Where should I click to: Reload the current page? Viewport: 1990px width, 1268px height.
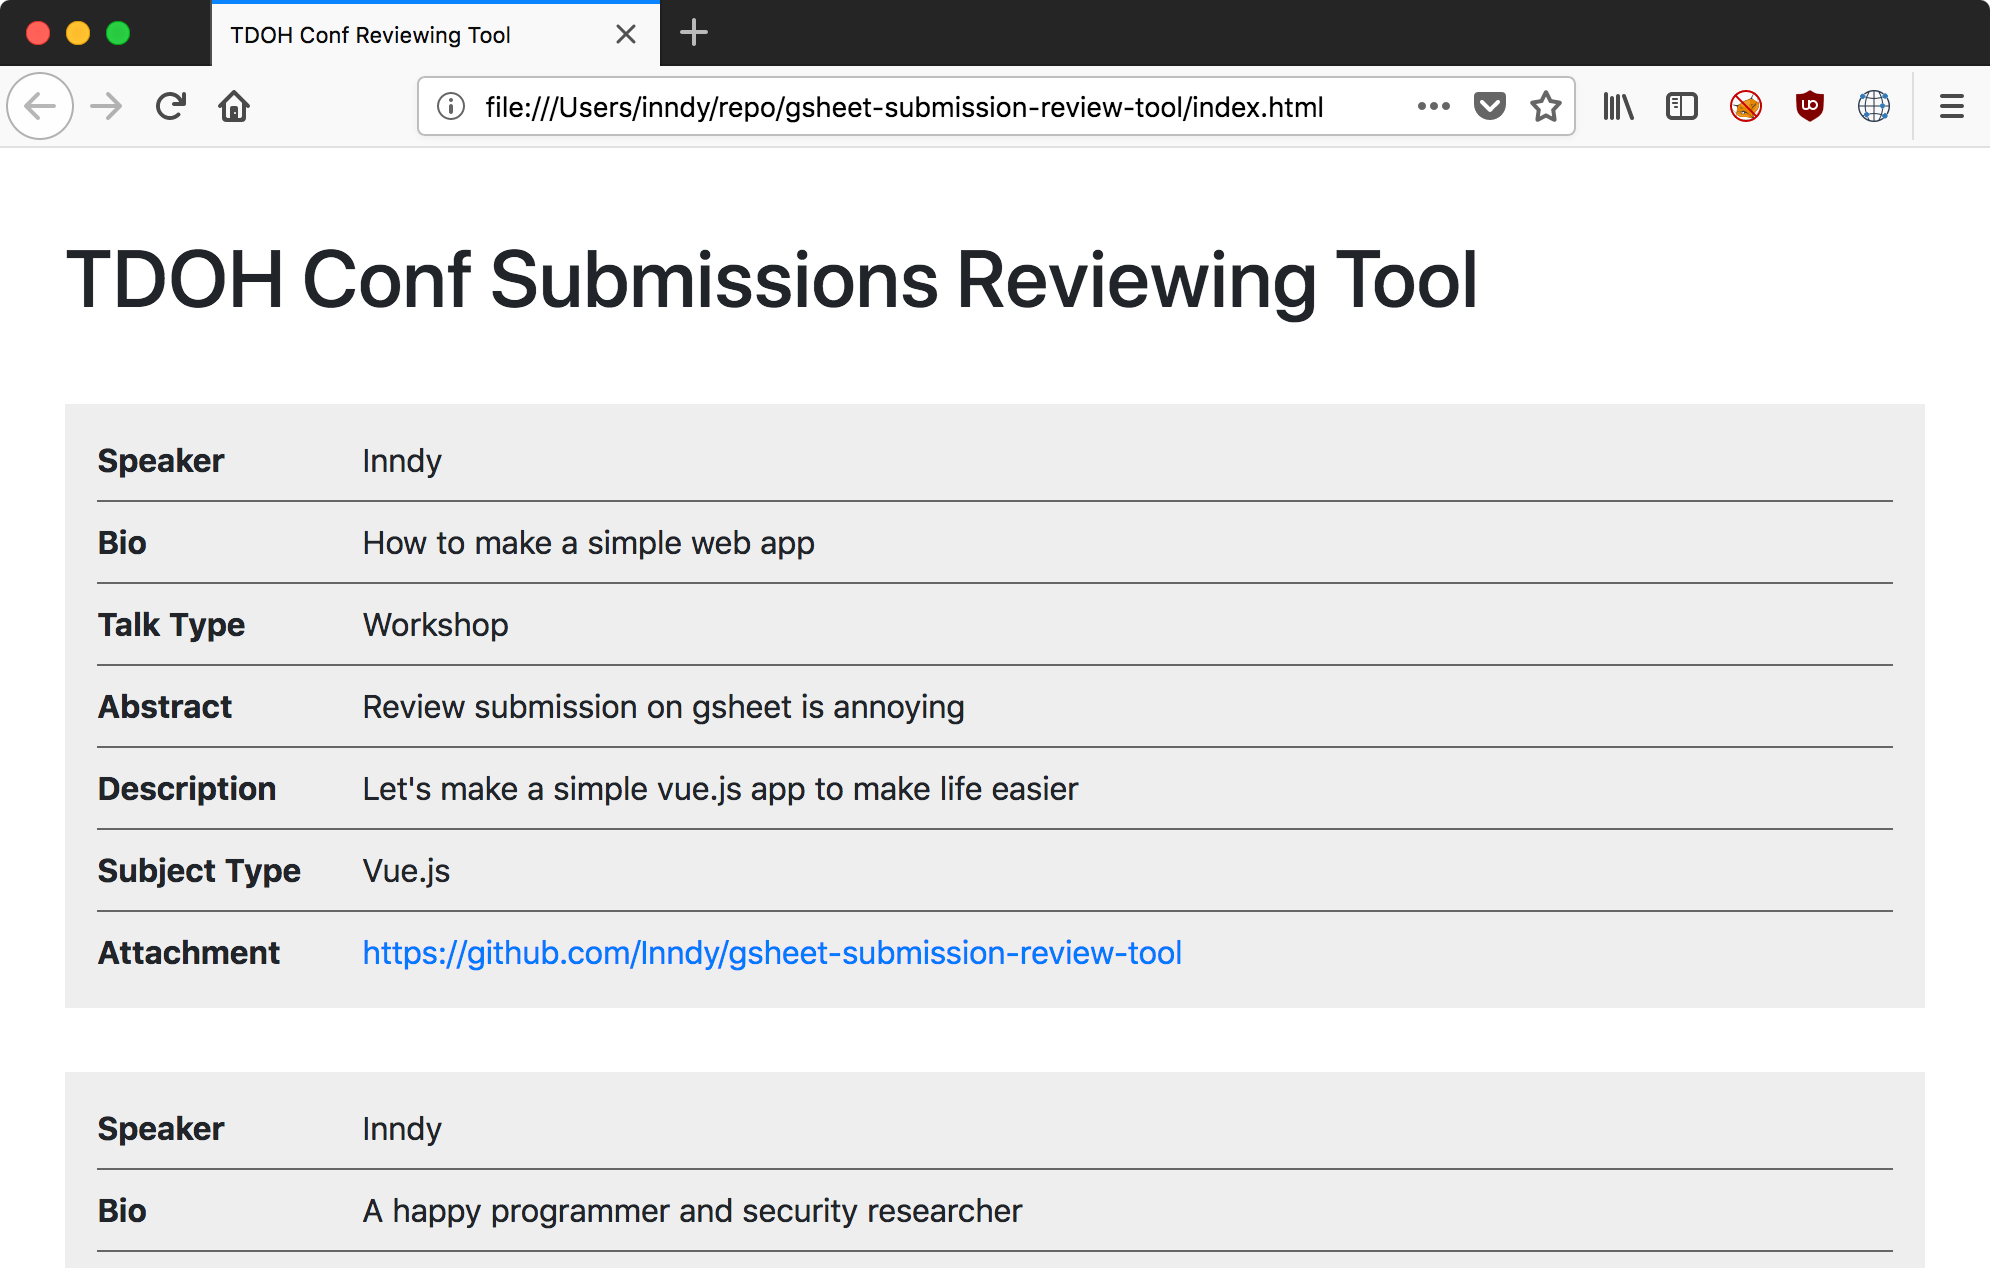[x=171, y=106]
